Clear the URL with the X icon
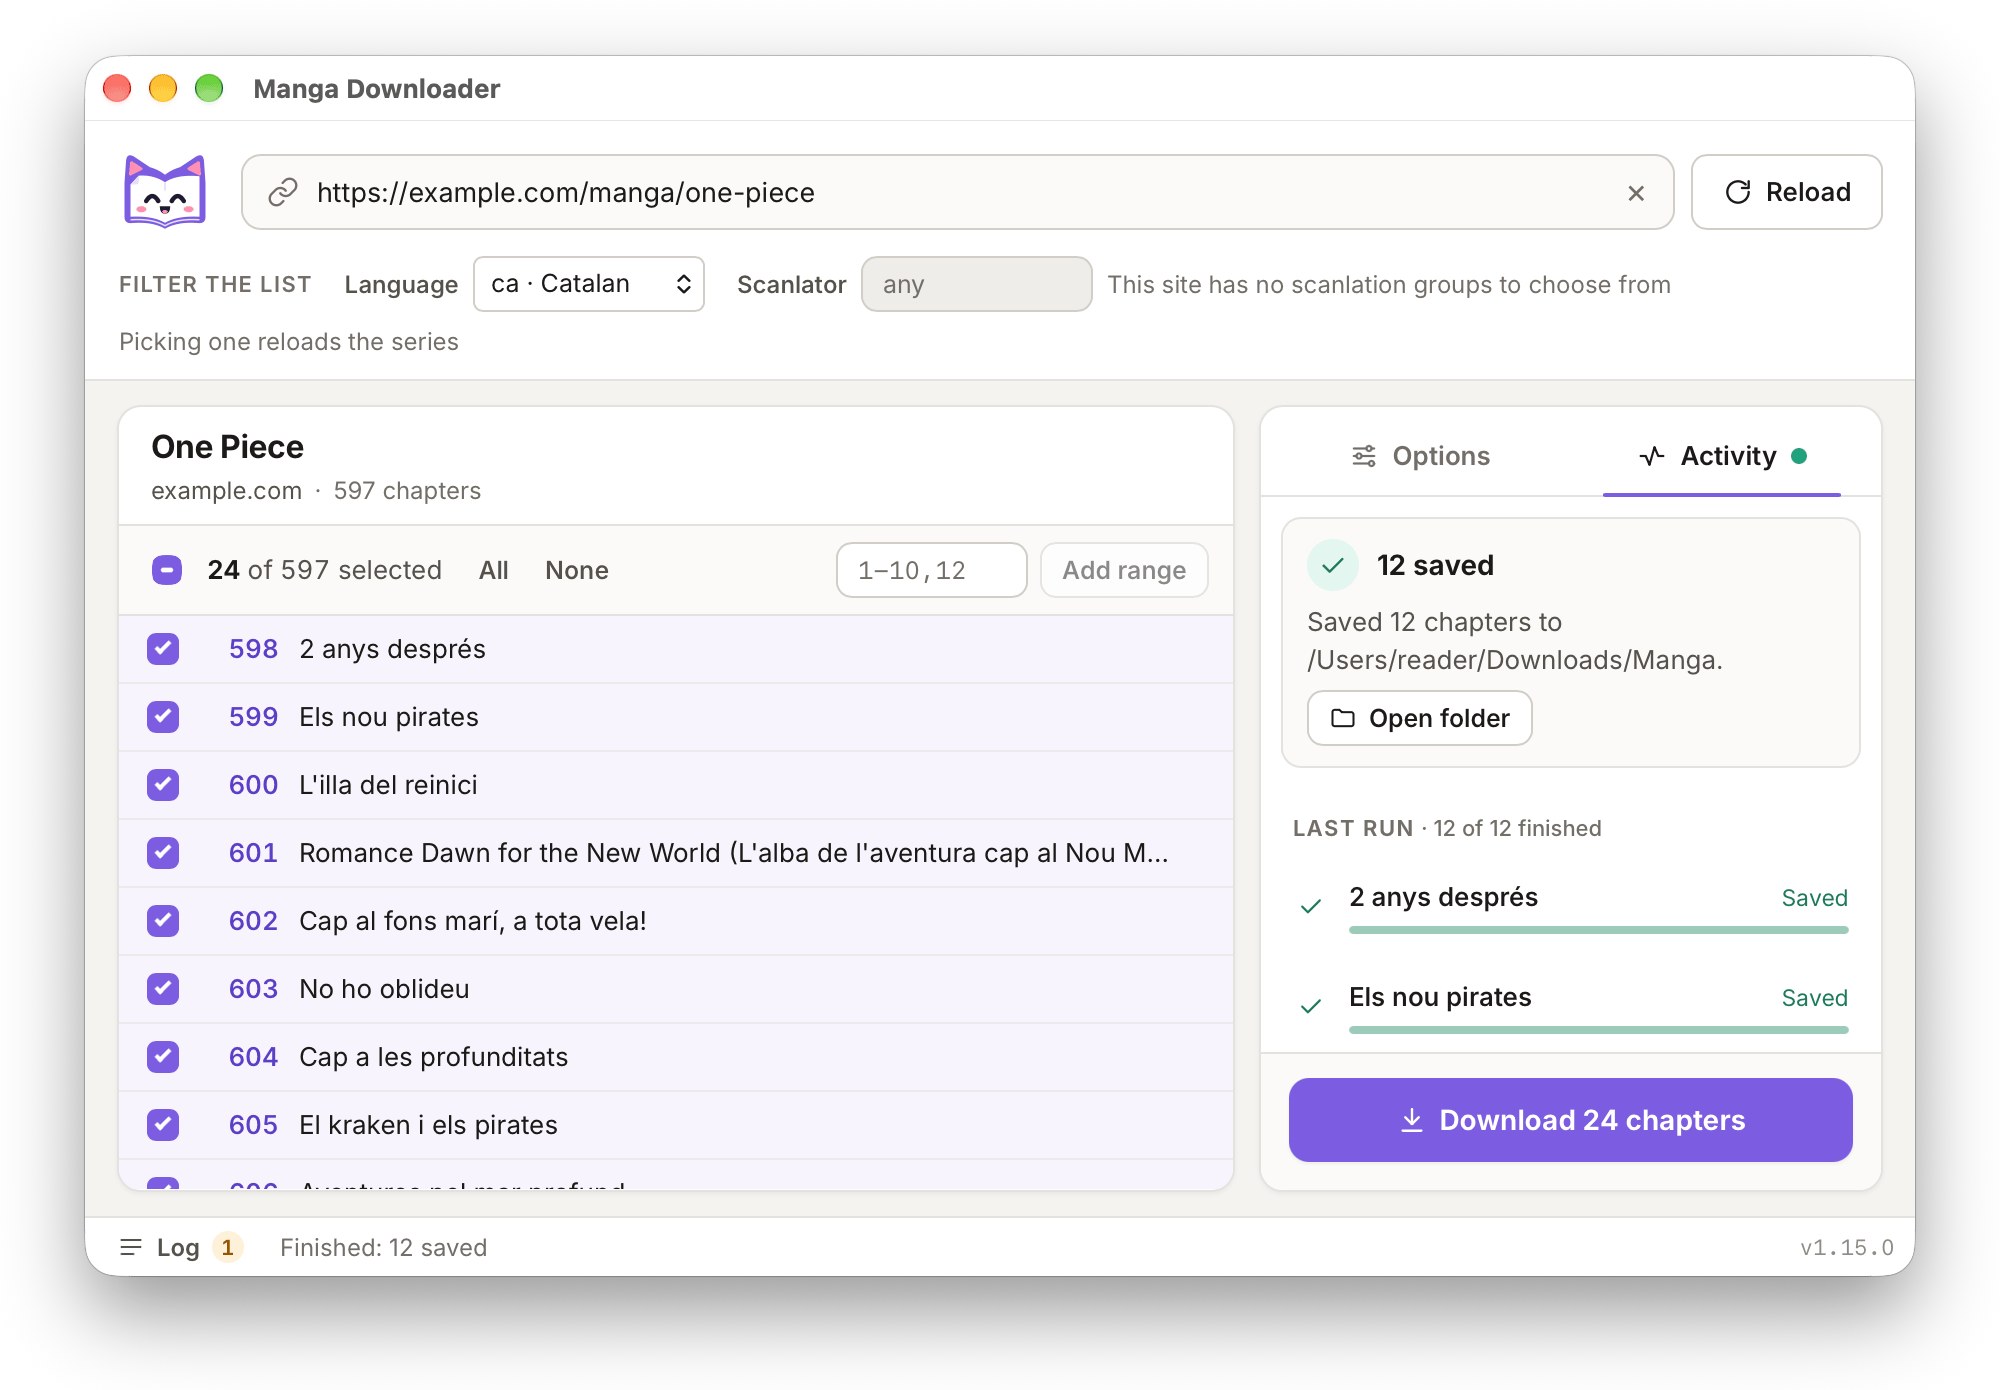This screenshot has width=2000, height=1390. click(1636, 193)
